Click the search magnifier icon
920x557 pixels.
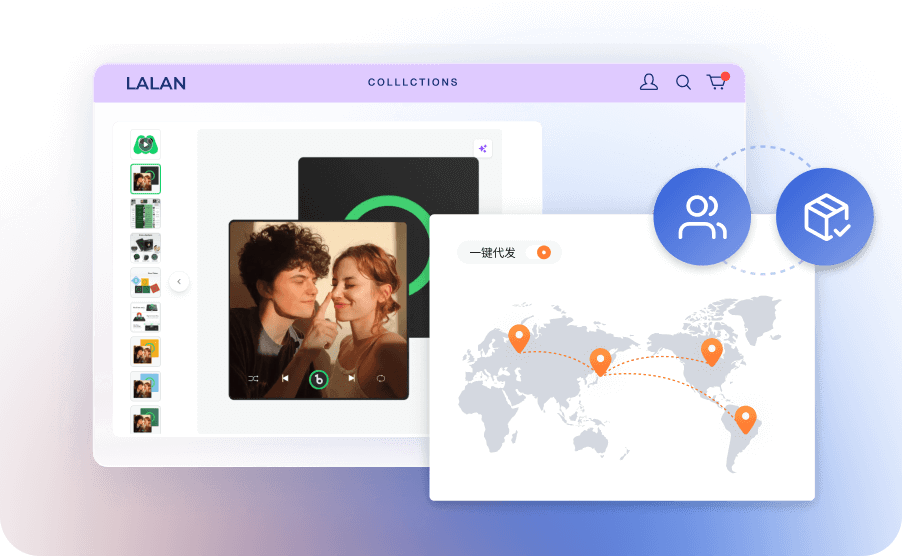coord(683,83)
